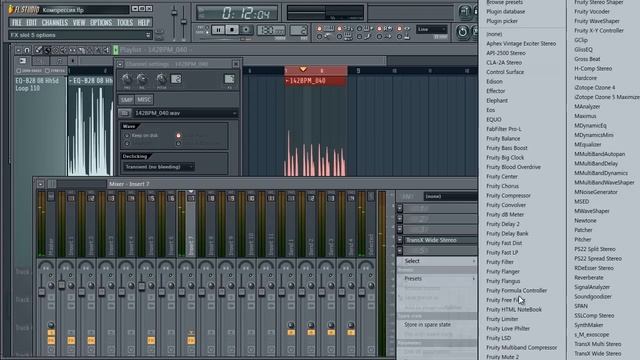
Task: Click the note icon tab in playlist browser
Action: 59,61
